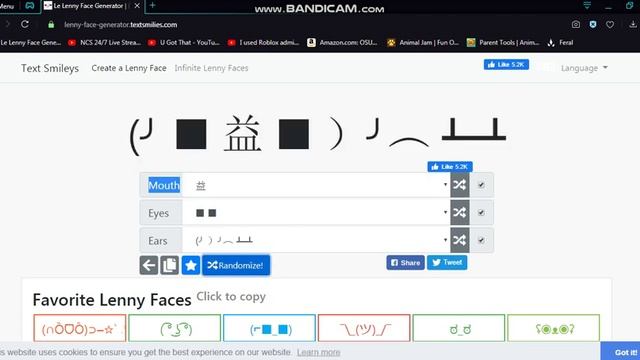This screenshot has height=360, width=640.
Task: Open the browser downloads icon
Action: 633,24
